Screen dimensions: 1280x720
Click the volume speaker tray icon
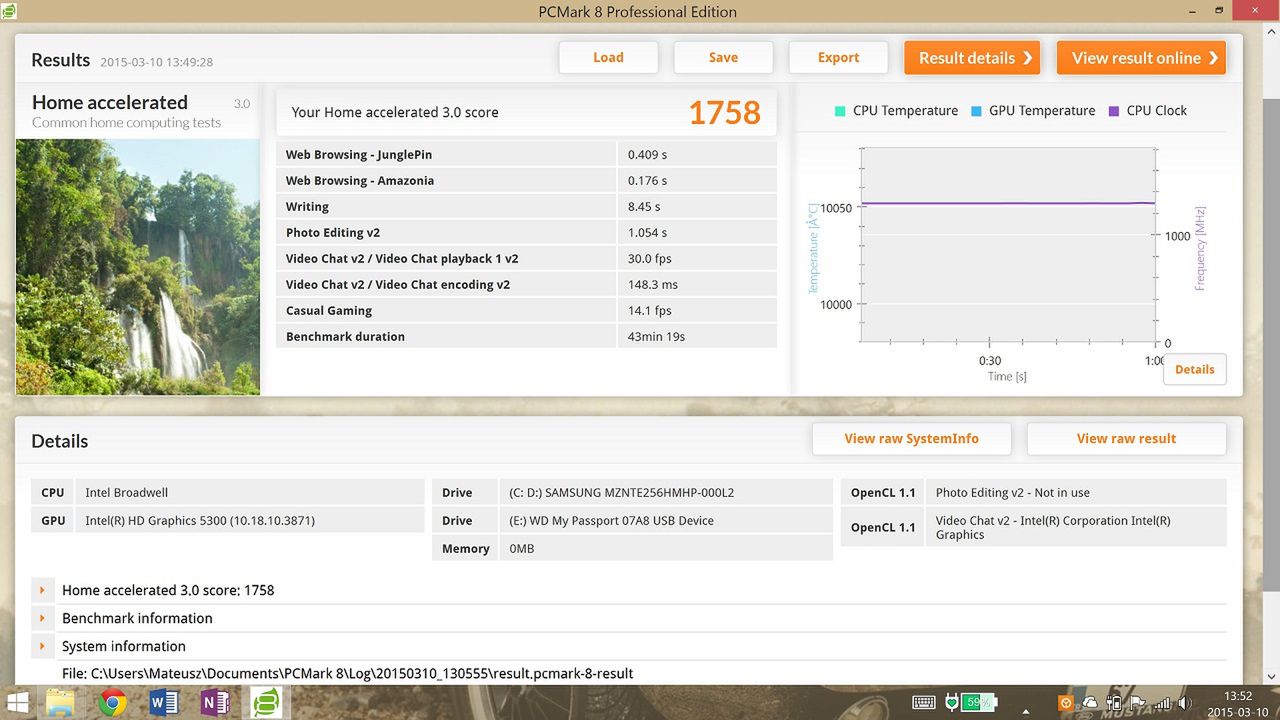coord(1186,702)
